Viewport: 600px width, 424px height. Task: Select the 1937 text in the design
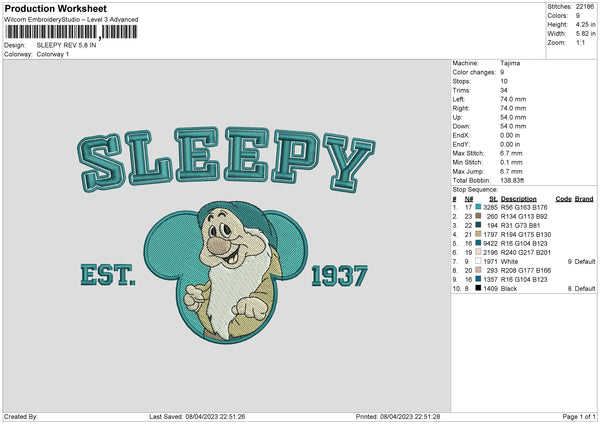tap(339, 276)
